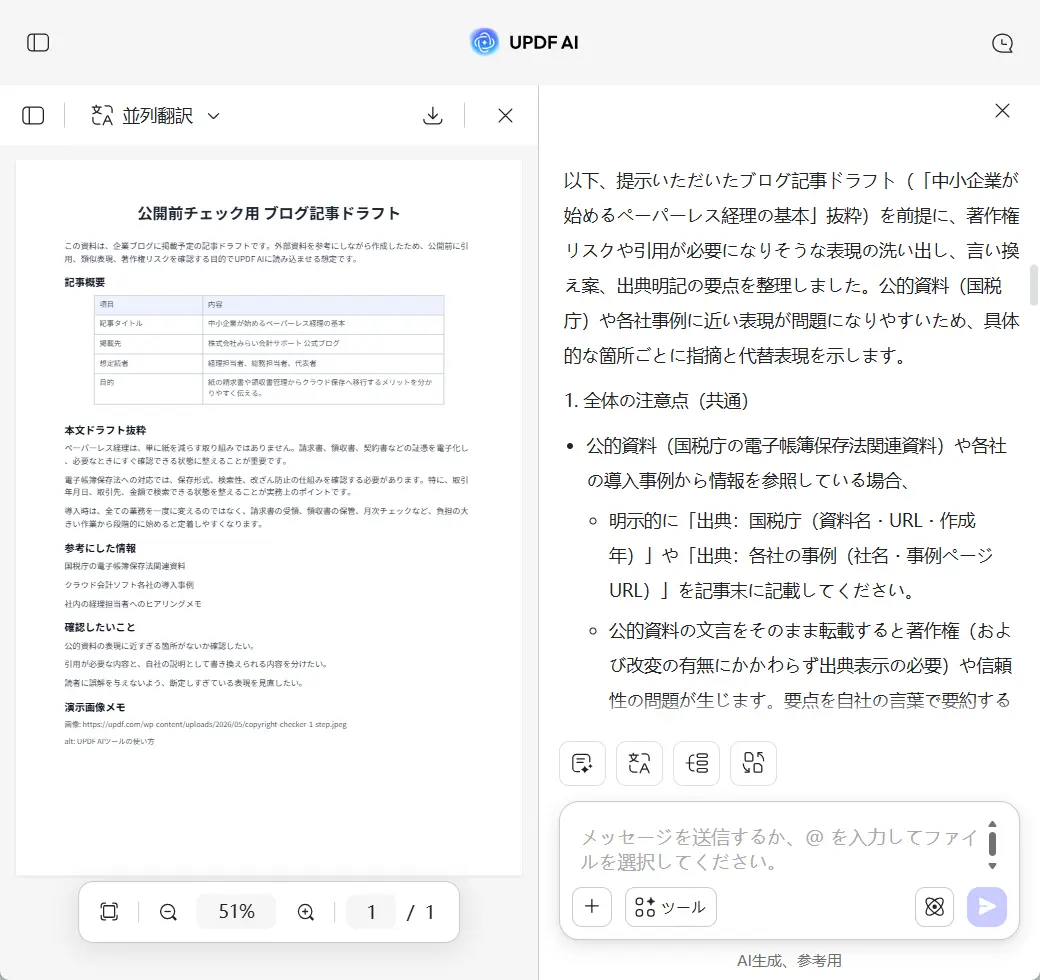Viewport: 1040px width, 980px height.
Task: Click the document page thumbnail title
Action: point(269,213)
